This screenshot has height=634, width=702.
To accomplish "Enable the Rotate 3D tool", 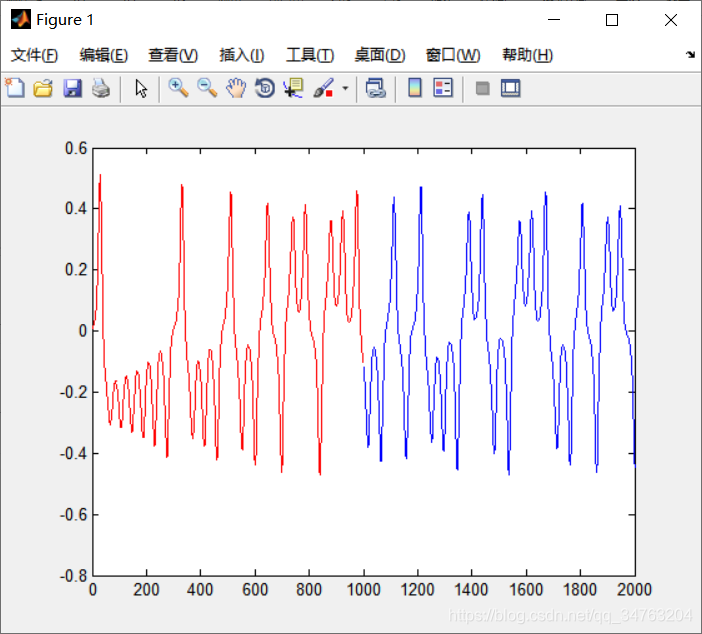I will click(x=265, y=88).
